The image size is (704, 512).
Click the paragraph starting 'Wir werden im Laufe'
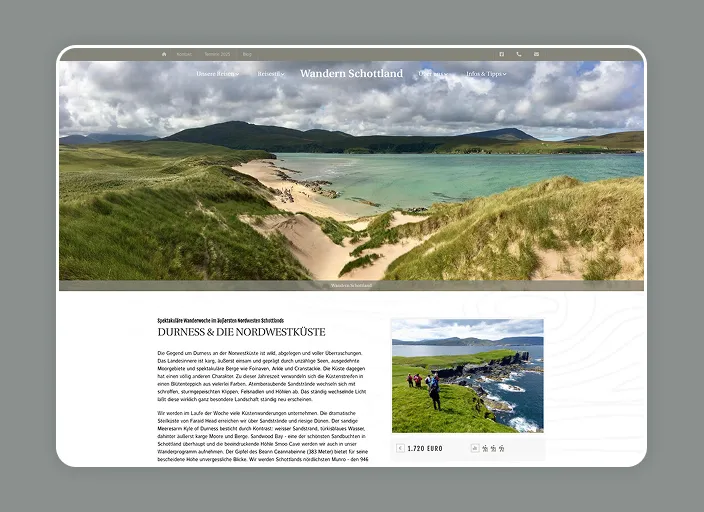pos(263,436)
